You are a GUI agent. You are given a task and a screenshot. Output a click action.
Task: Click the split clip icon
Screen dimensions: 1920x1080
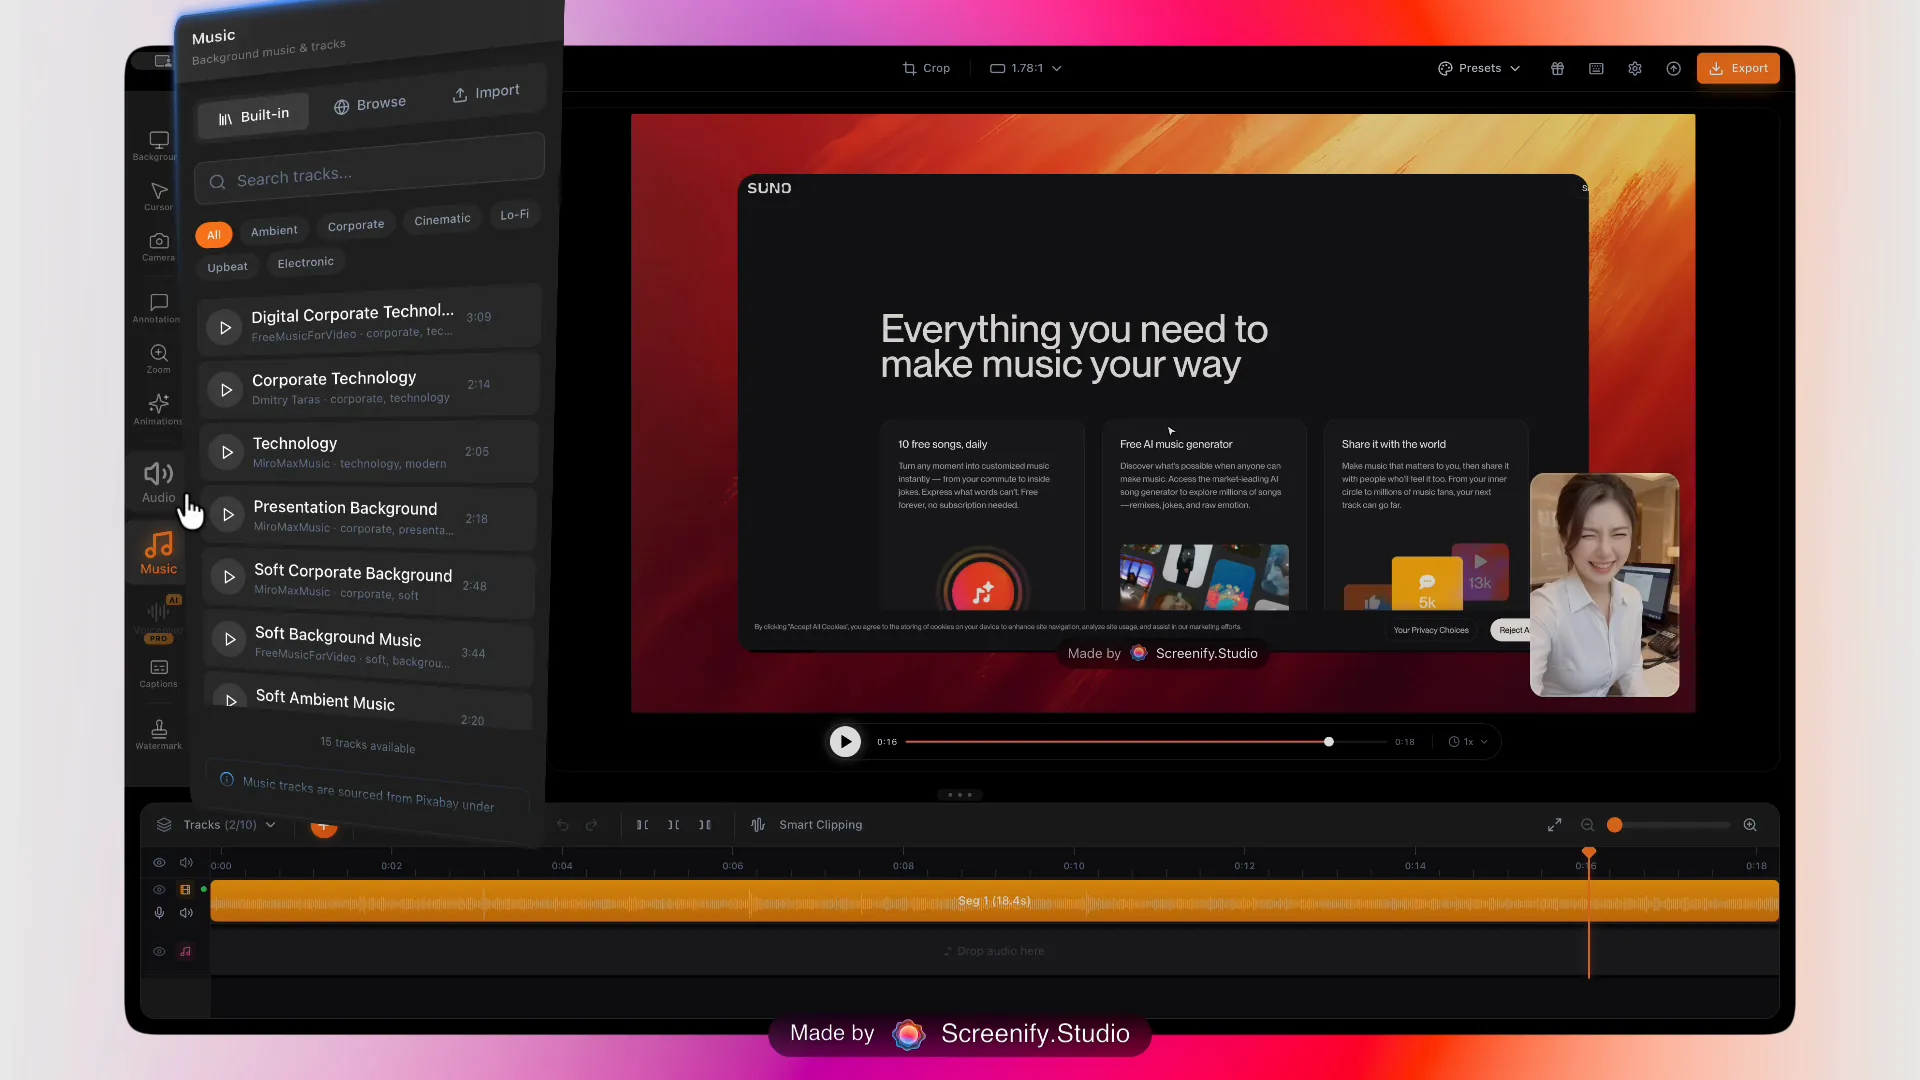tap(674, 825)
